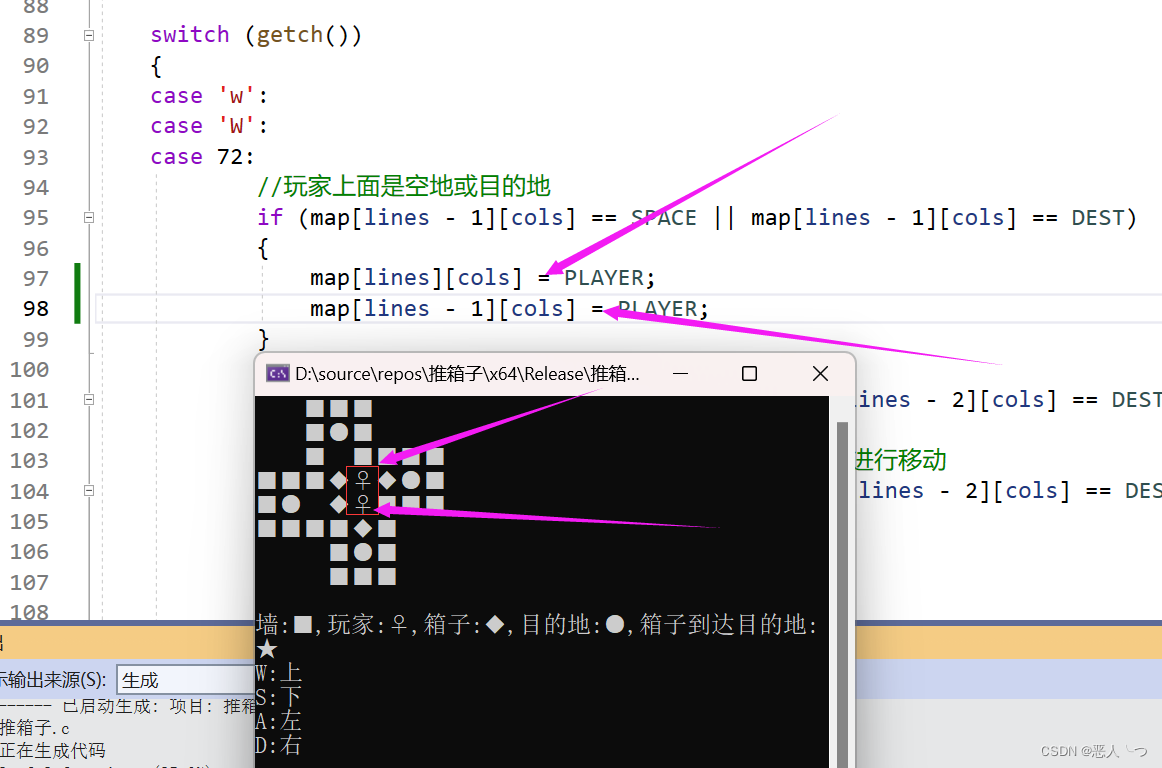Viewport: 1162px width, 768px height.
Task: Click case 'w' on line 91
Action: coord(209,96)
